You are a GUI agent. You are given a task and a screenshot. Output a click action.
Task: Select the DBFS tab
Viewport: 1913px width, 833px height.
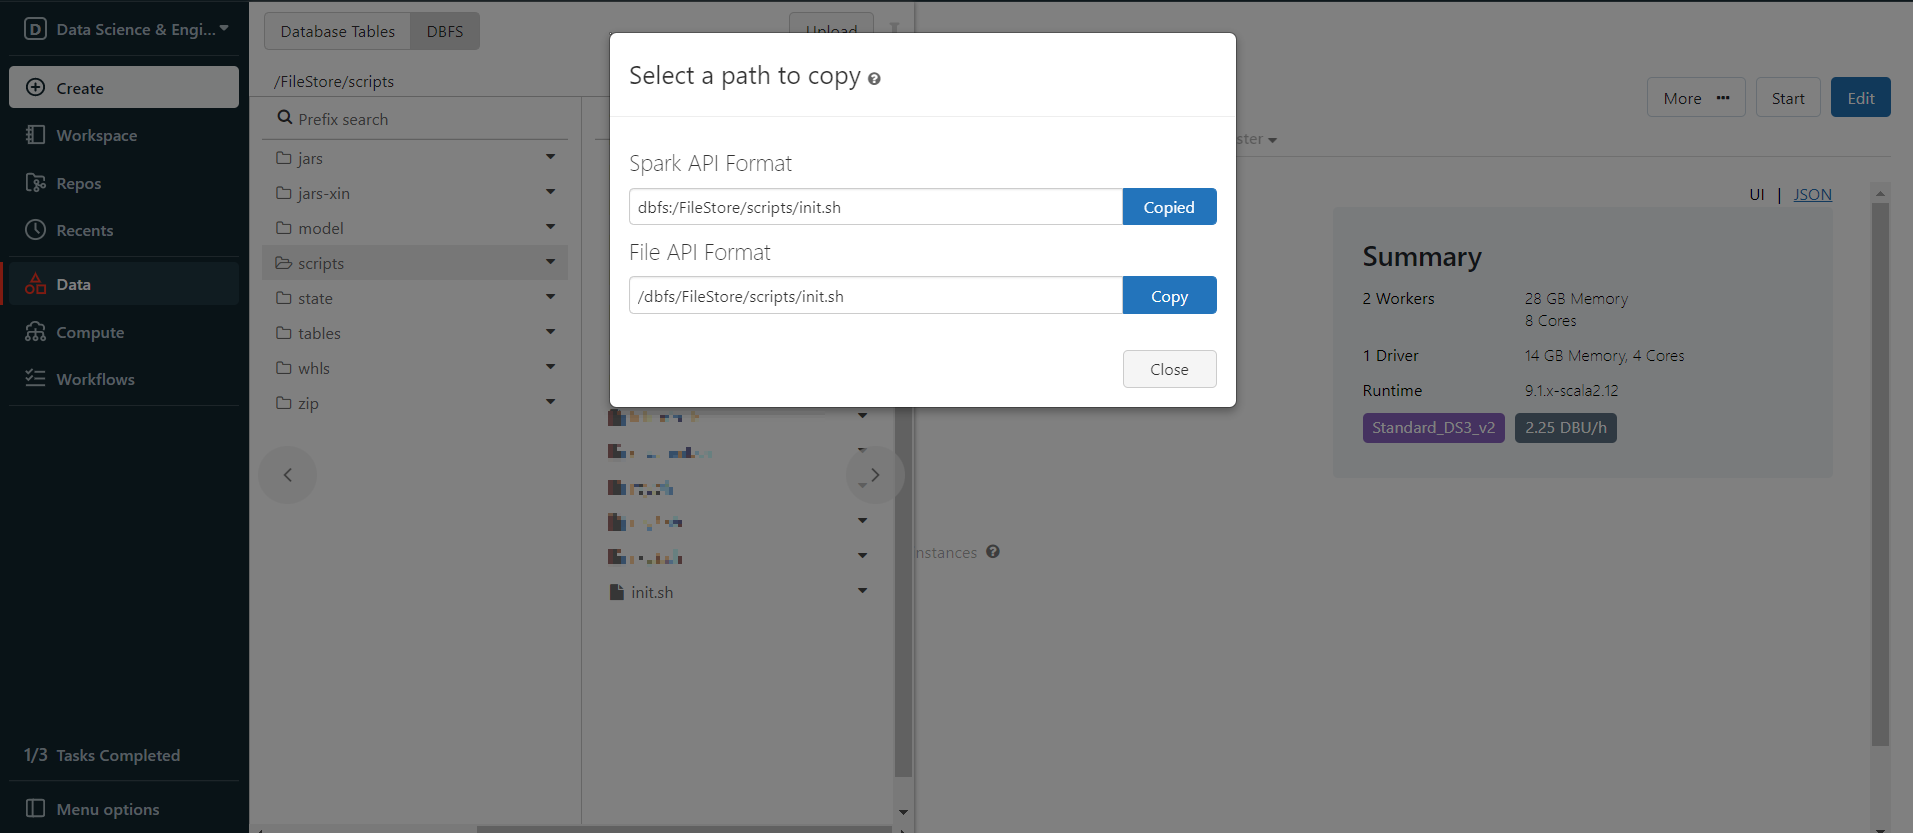(x=445, y=31)
